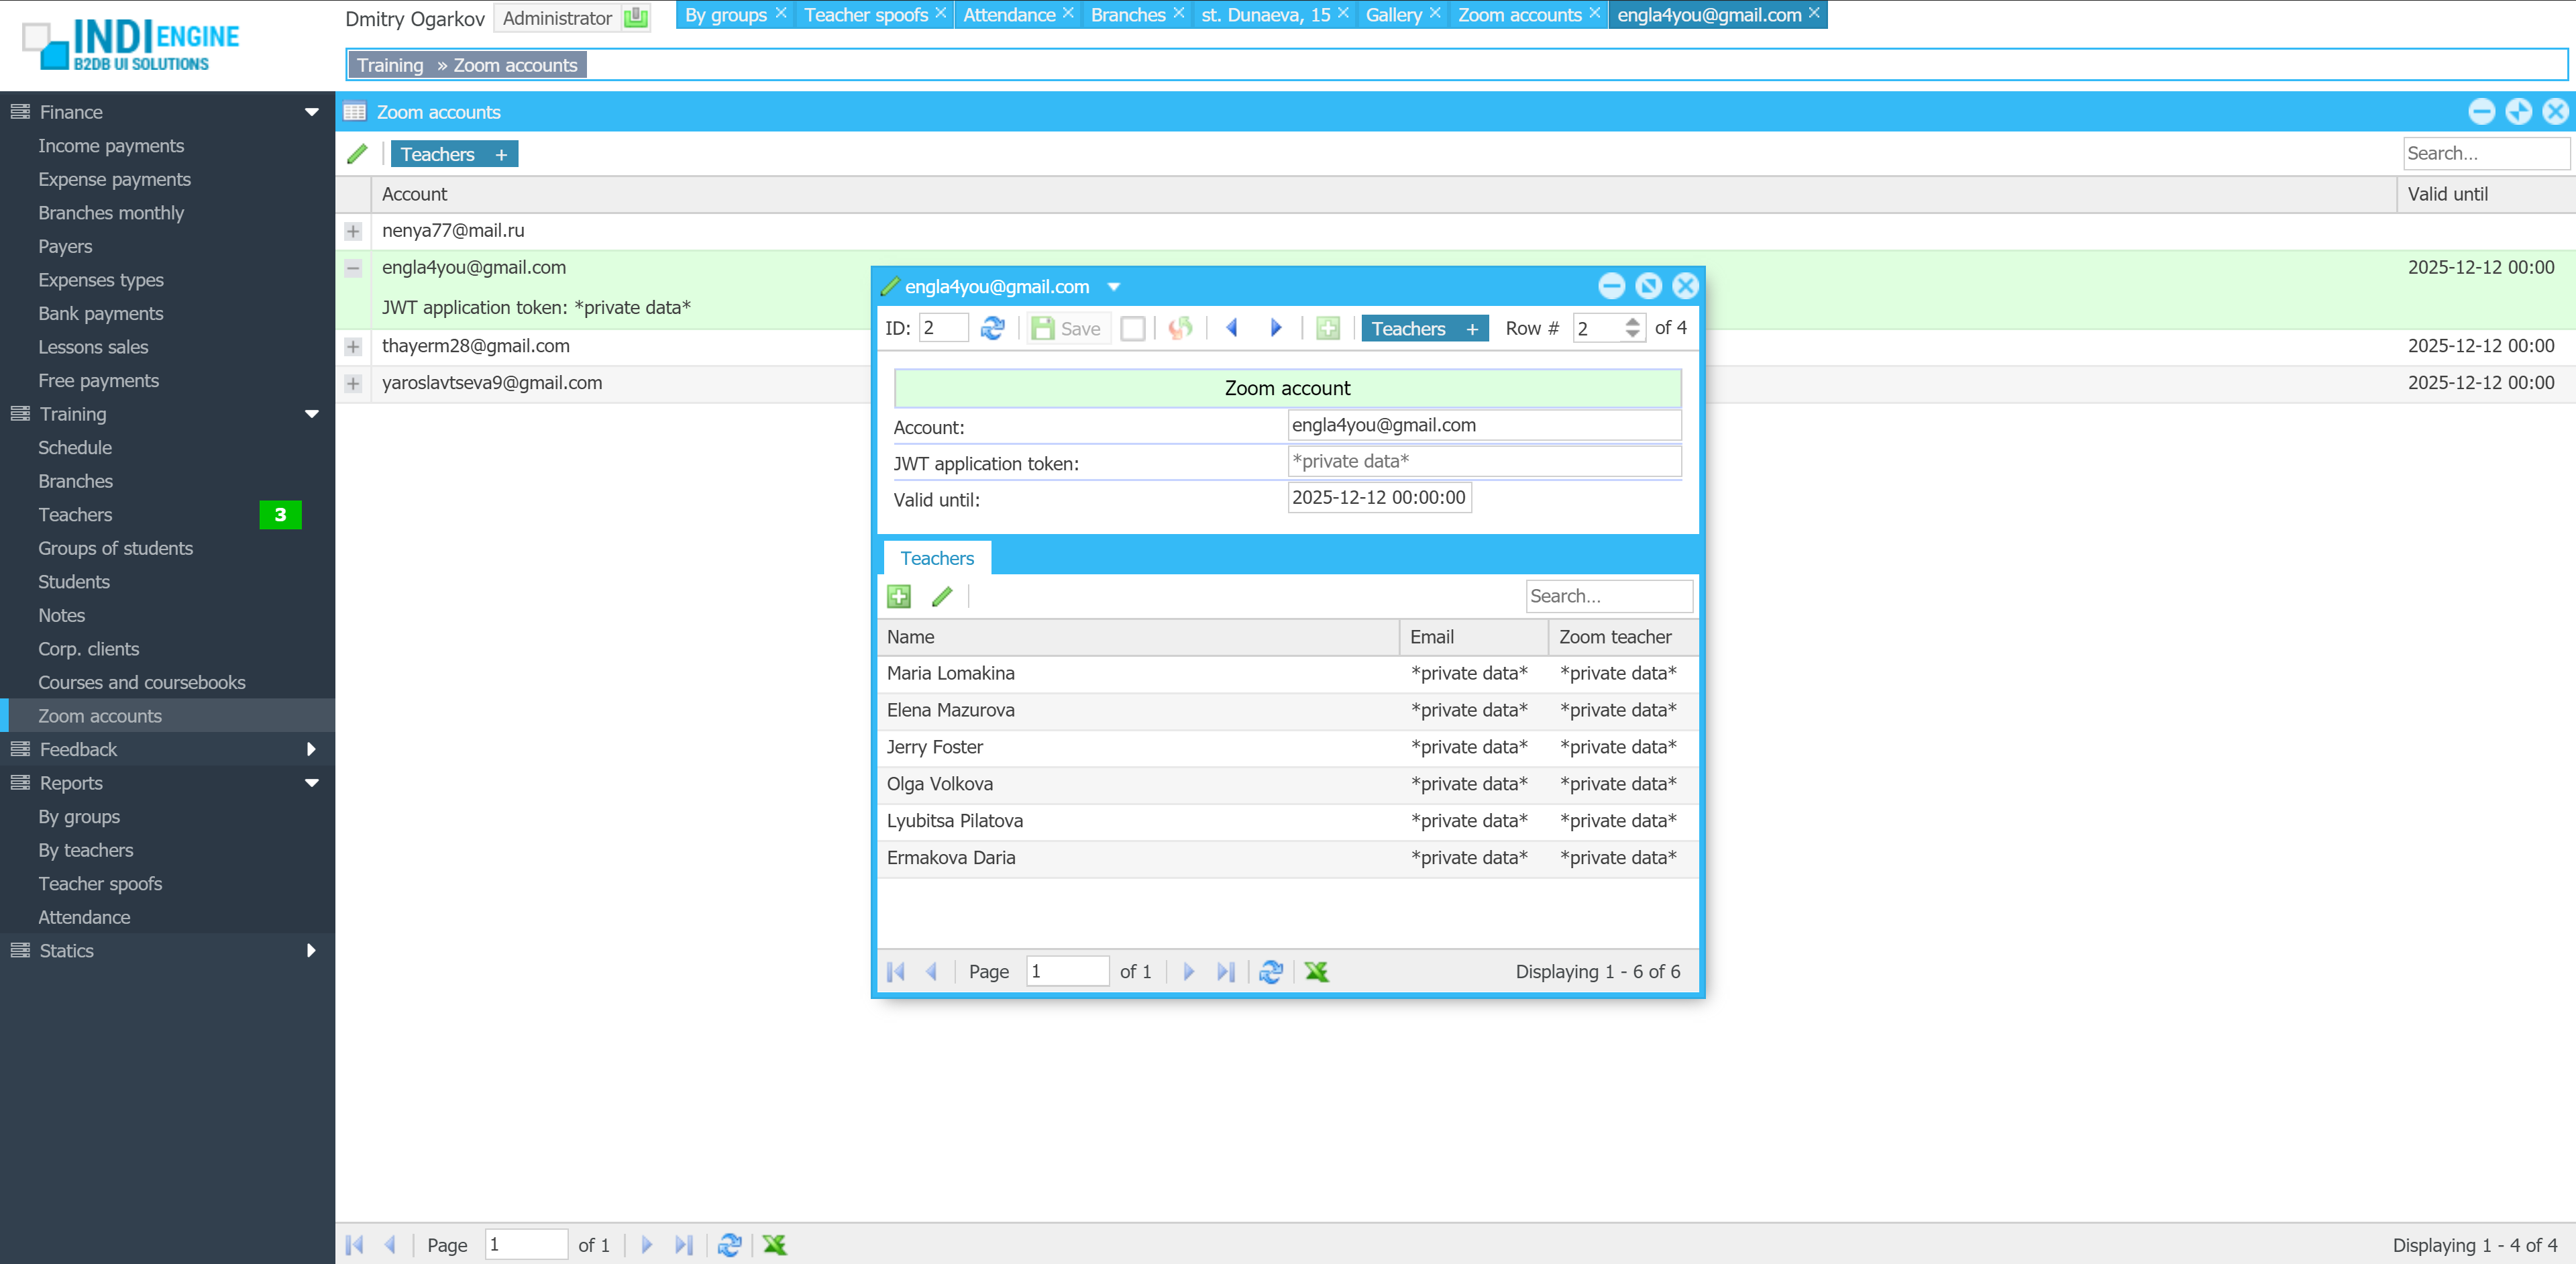Click the green icon beside Administrator label
The height and width of the screenshot is (1264, 2576).
635,18
